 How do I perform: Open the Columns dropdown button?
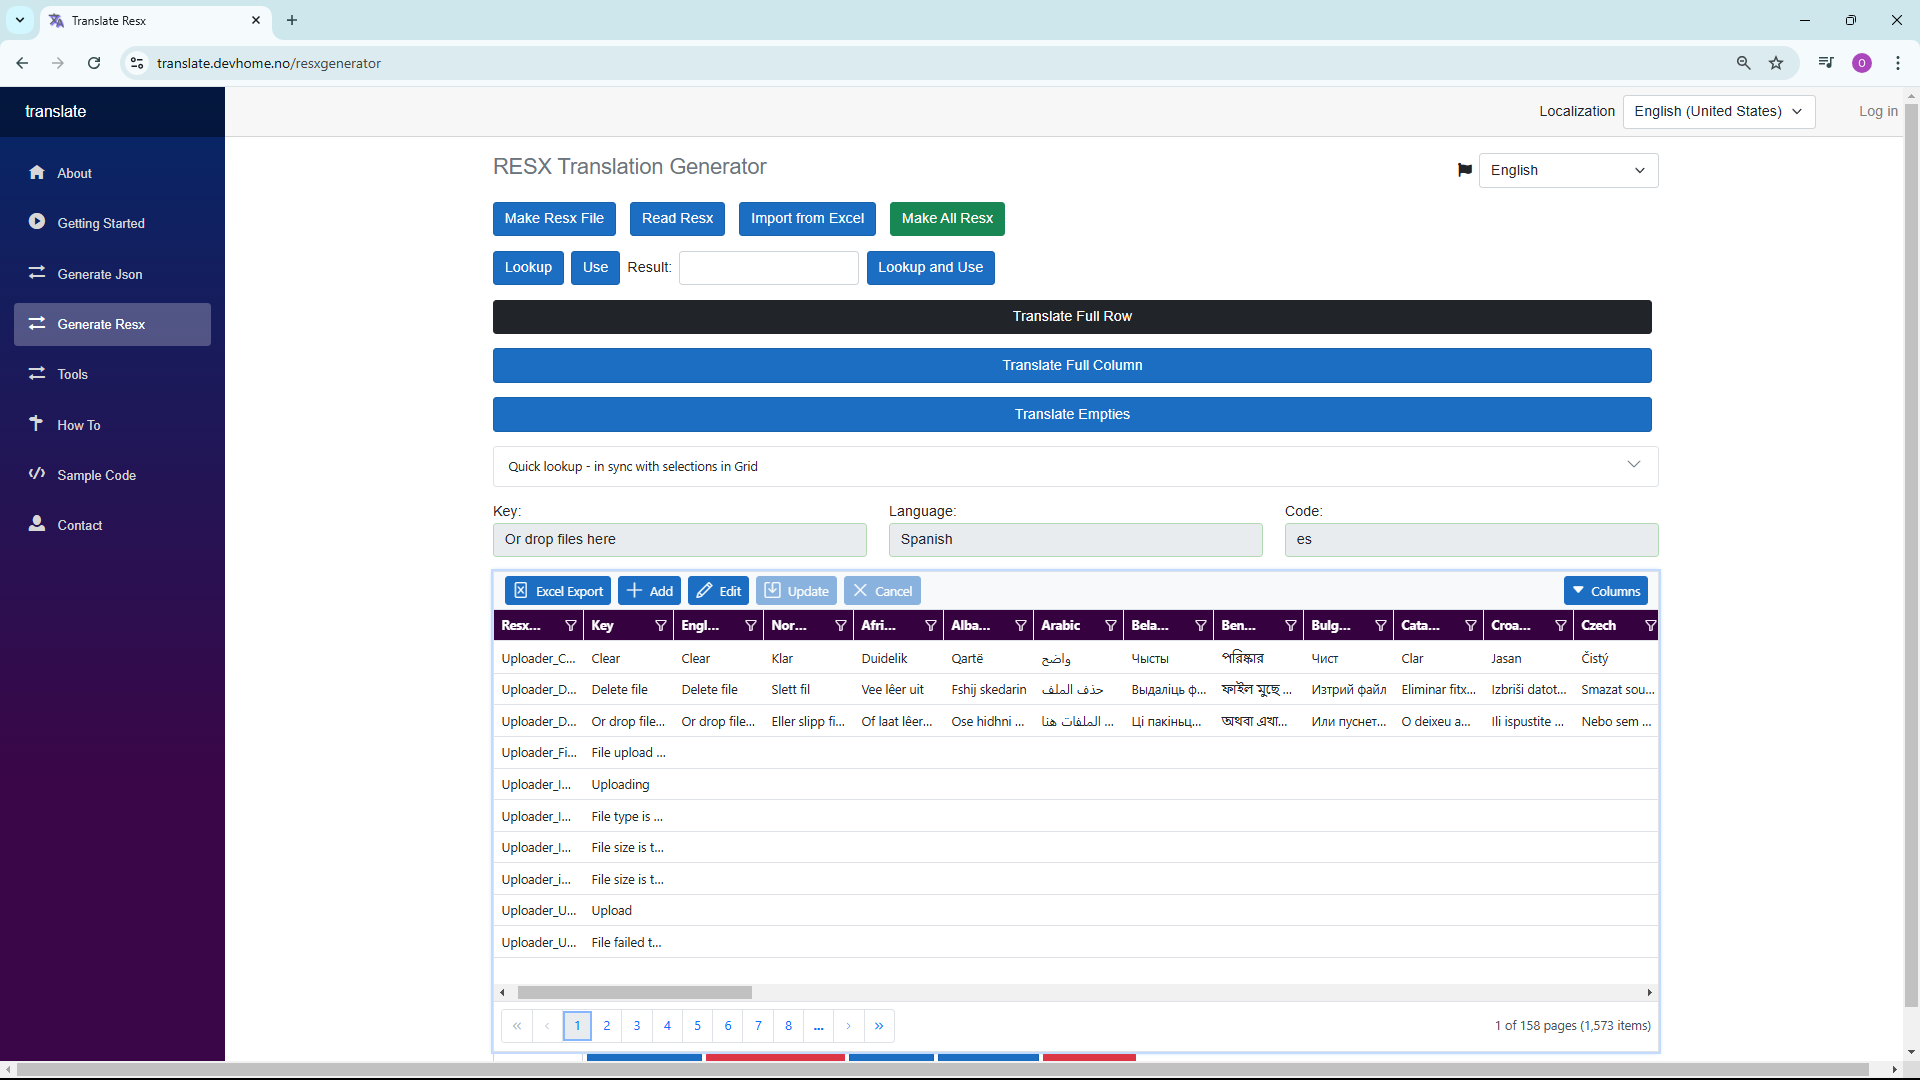pos(1605,591)
